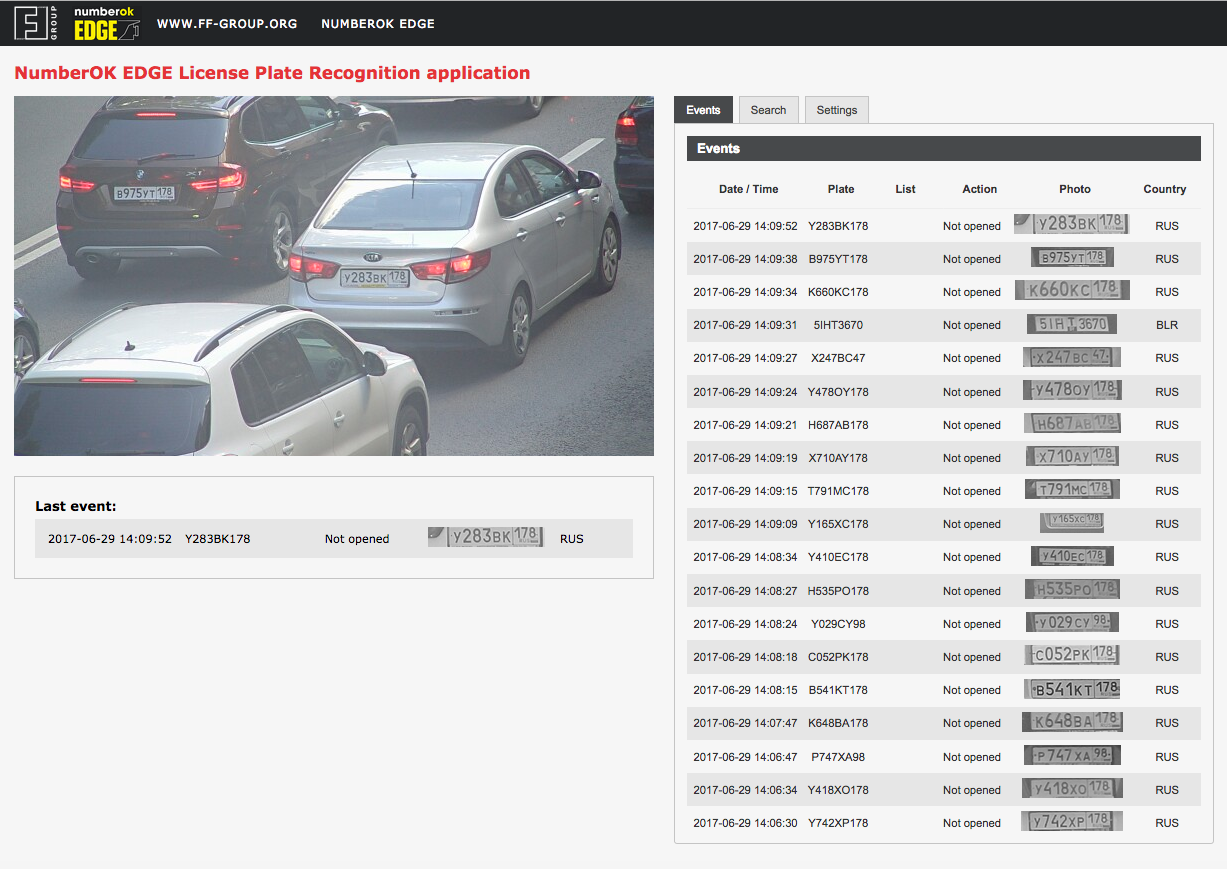The height and width of the screenshot is (869, 1227).
Task: Select plate text T791MC178
Action: [x=838, y=491]
